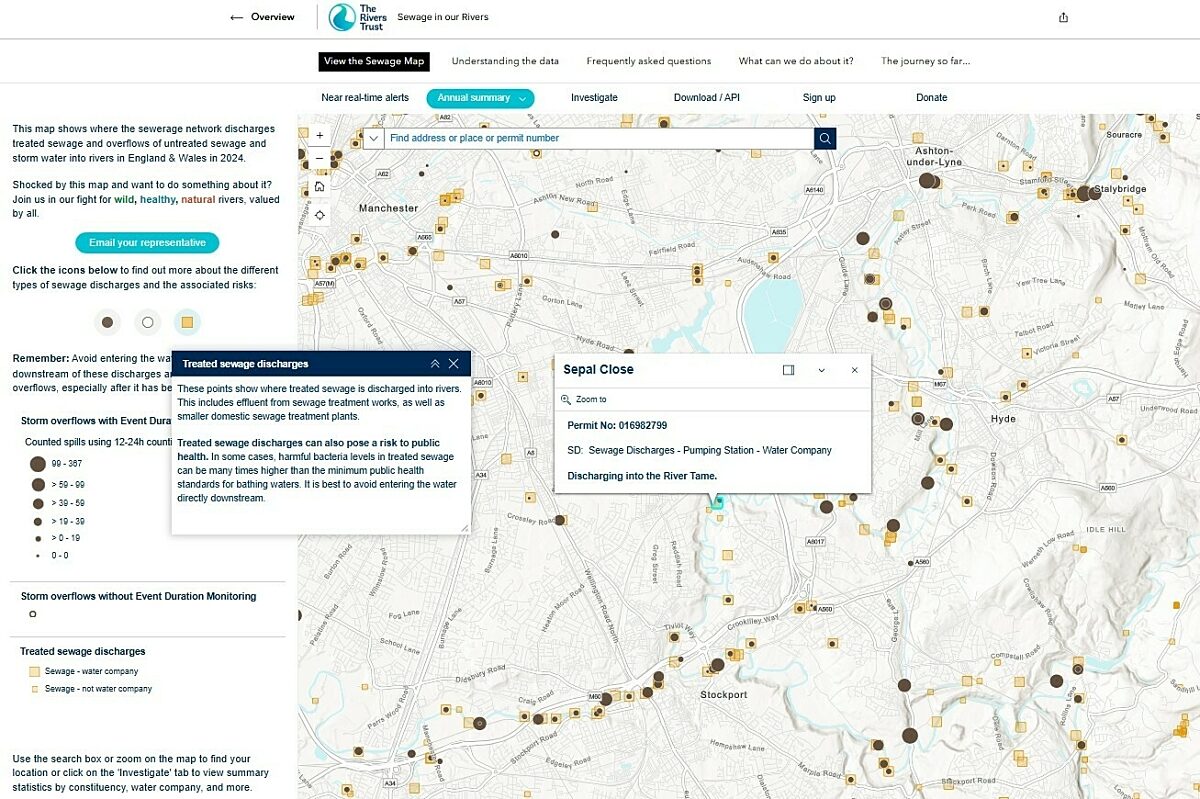This screenshot has height=799, width=1200.
Task: Open Frequently asked questions tab
Action: point(649,61)
